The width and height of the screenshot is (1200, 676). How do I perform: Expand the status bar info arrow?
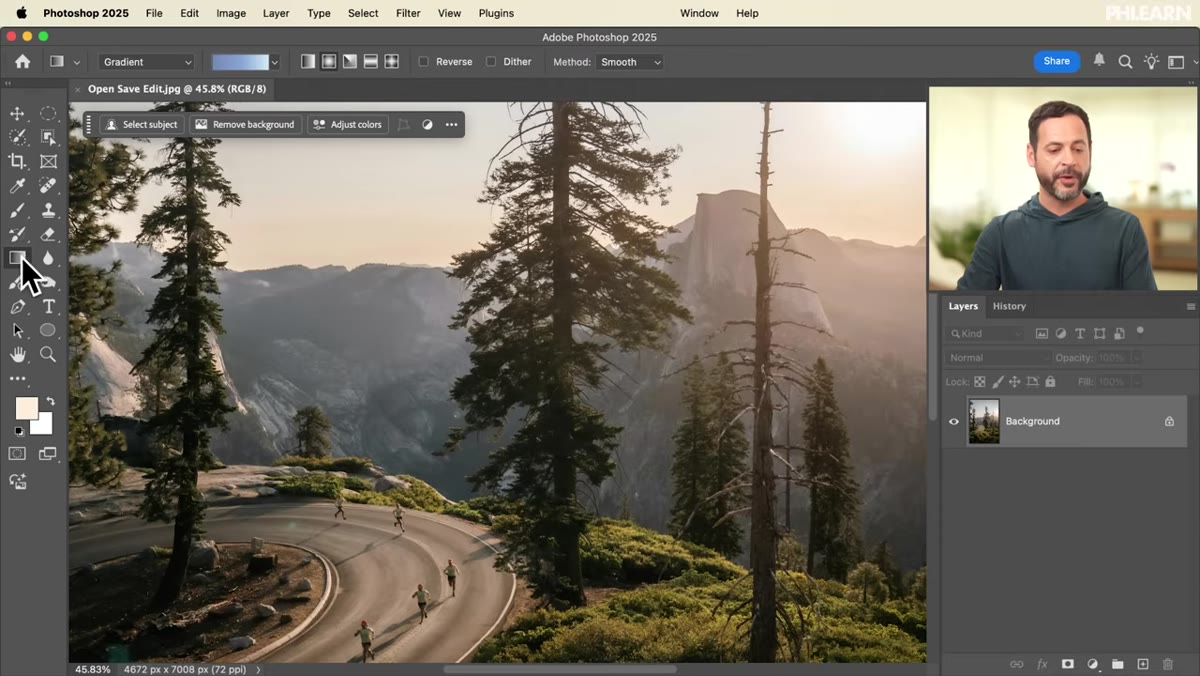259,669
